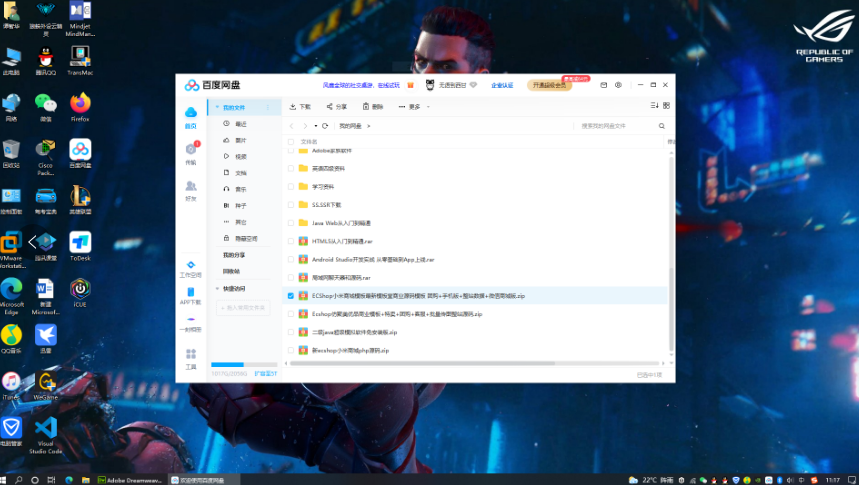Click the back navigation arrow

(291, 126)
